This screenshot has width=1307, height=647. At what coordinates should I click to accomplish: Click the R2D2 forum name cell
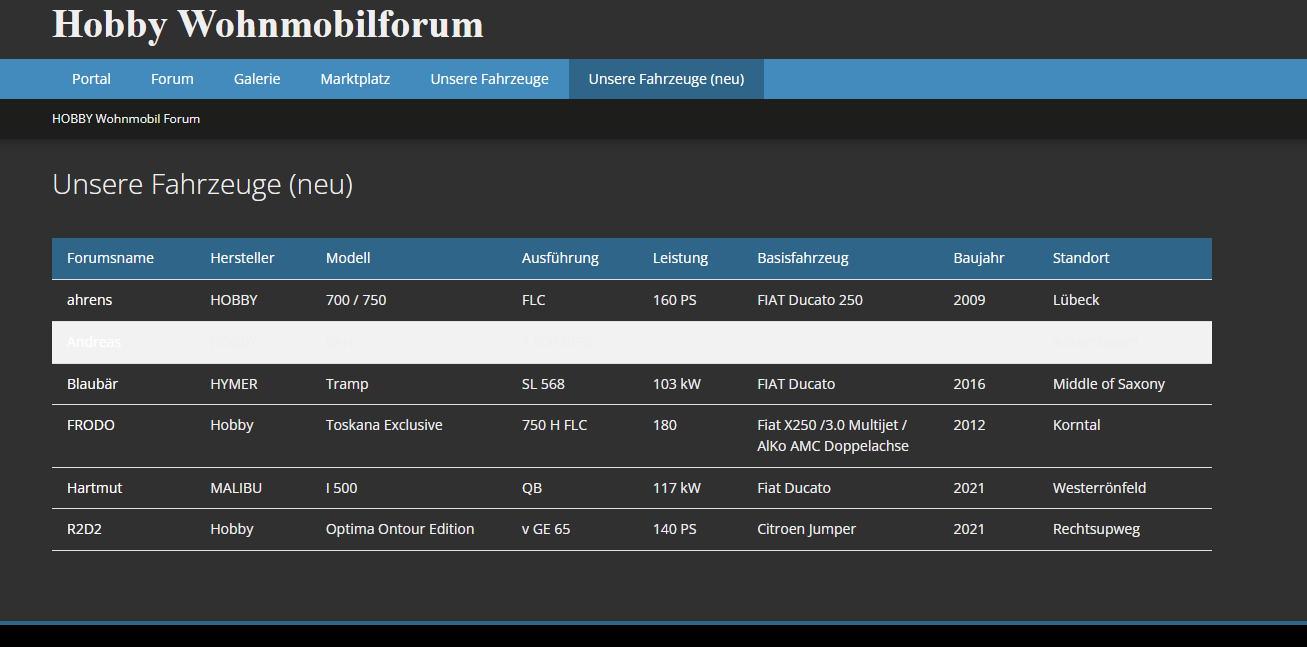pos(84,529)
